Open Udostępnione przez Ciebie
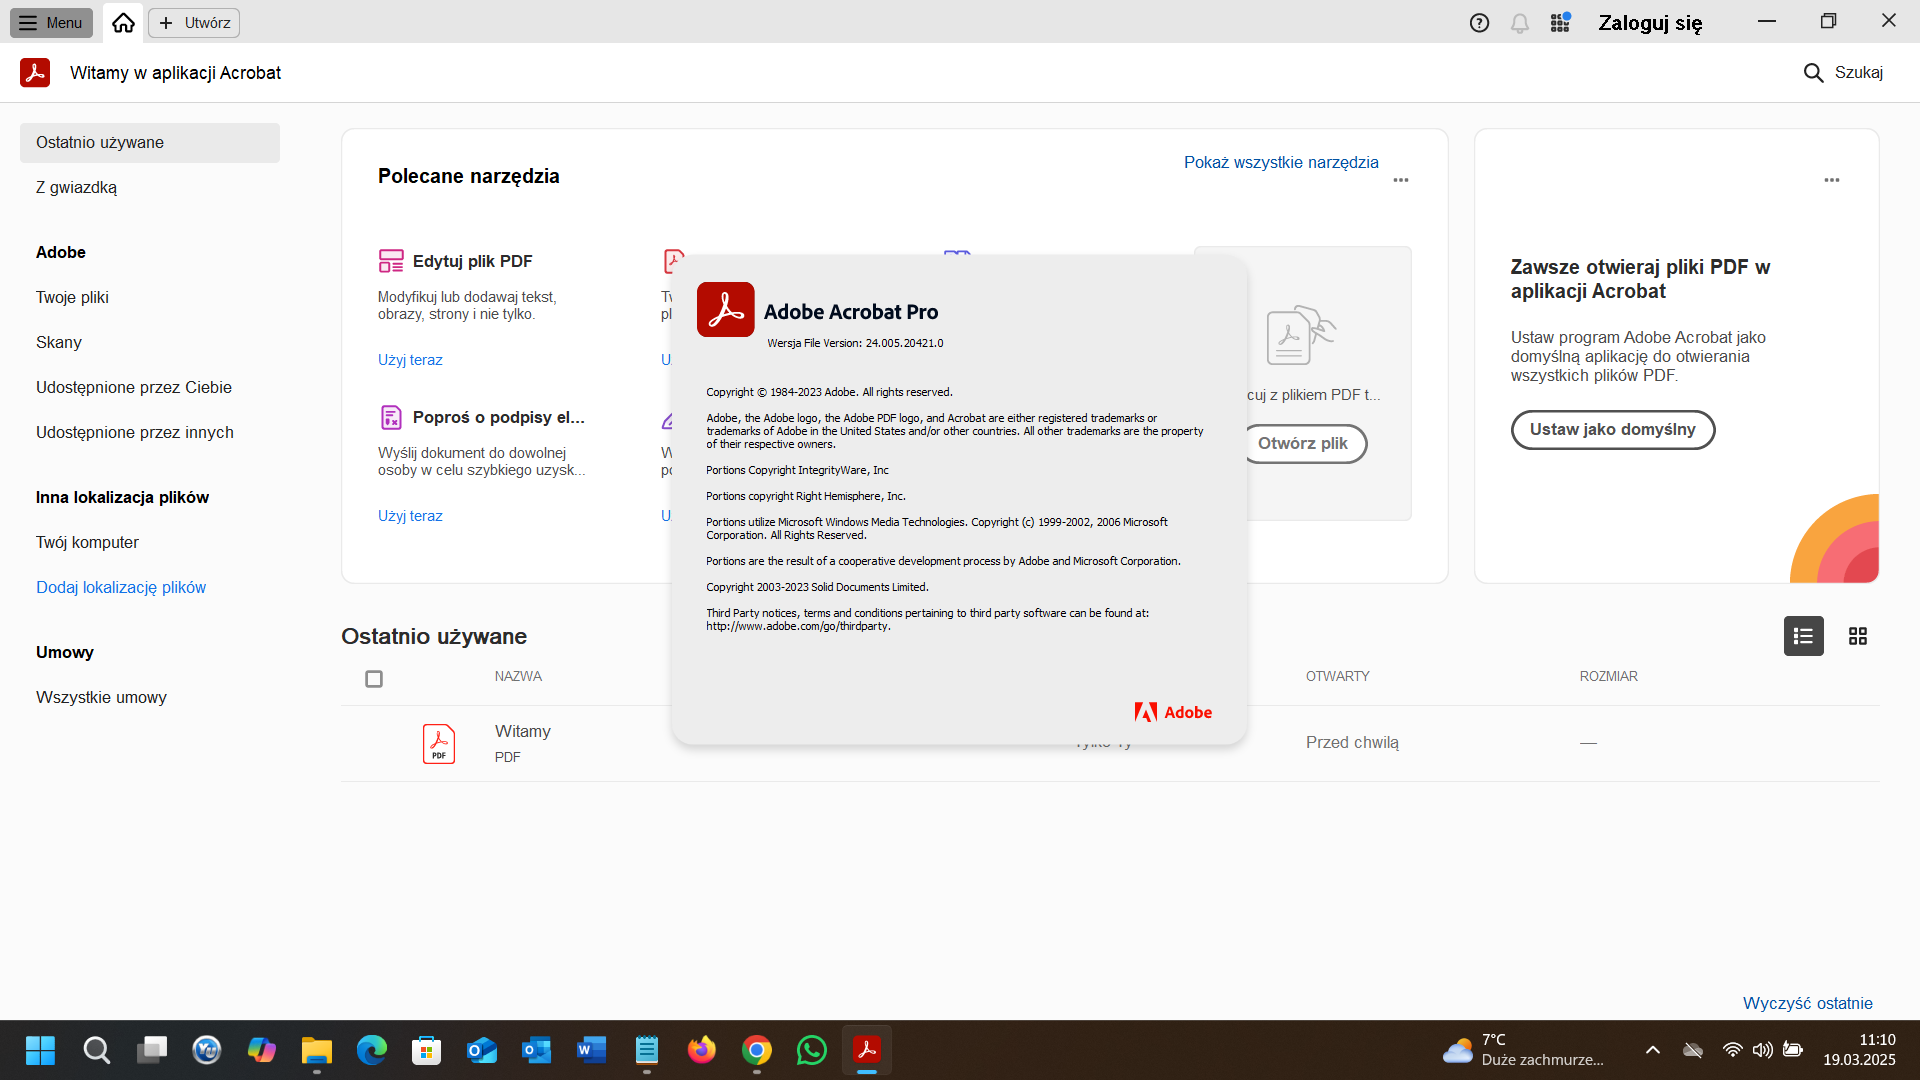The height and width of the screenshot is (1080, 1920). (134, 387)
